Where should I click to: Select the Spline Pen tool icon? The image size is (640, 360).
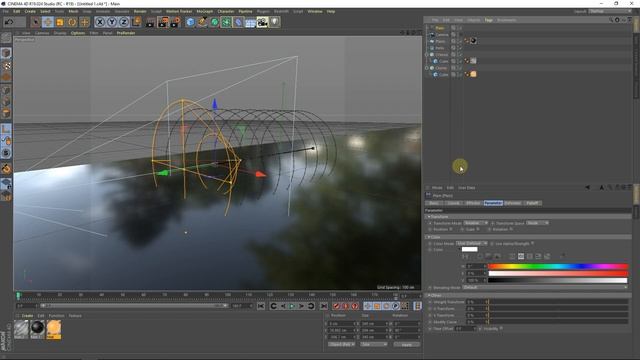point(202,22)
